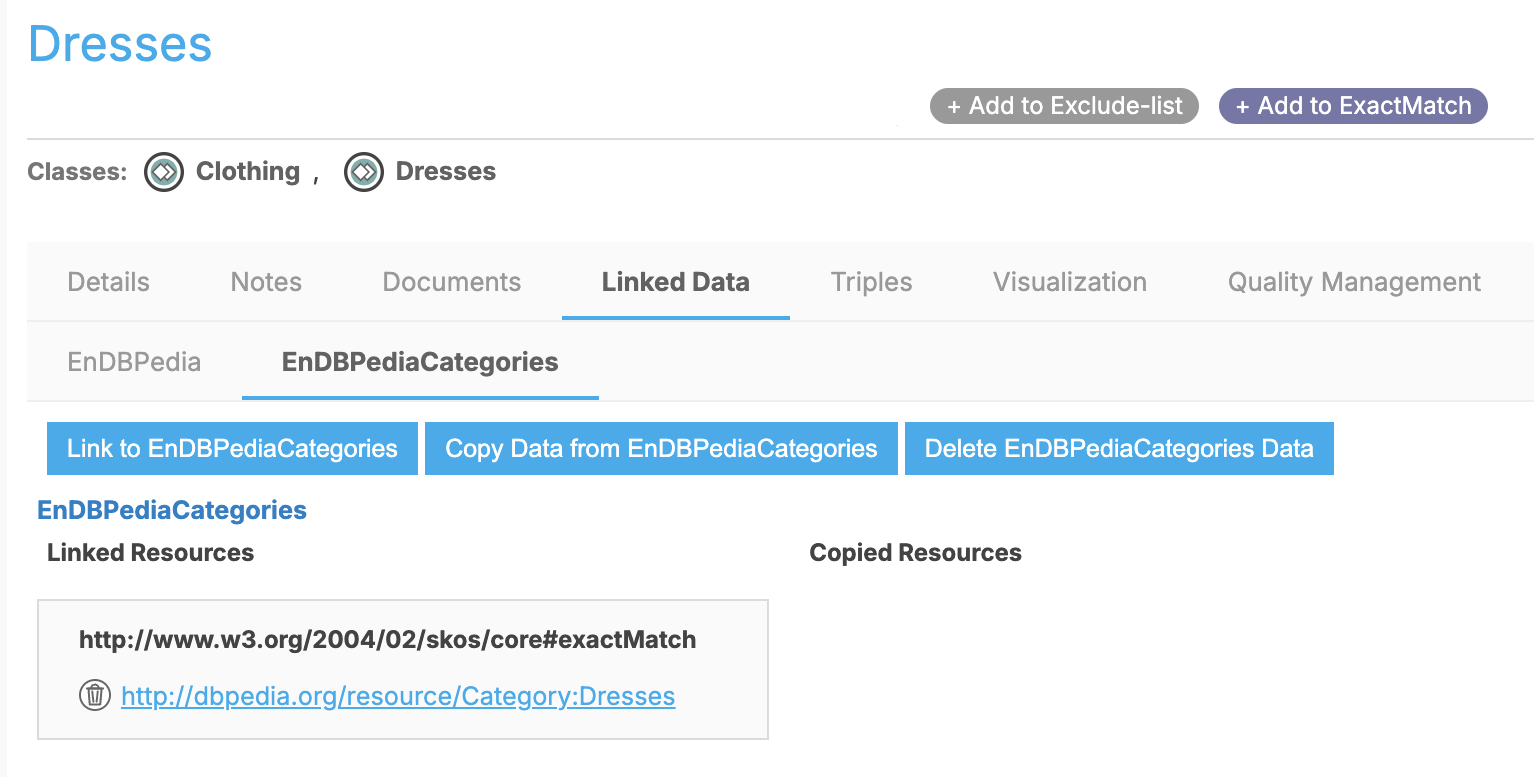Show the Visualization tab
Image resolution: width=1534 pixels, height=777 pixels.
pyautogui.click(x=1070, y=282)
